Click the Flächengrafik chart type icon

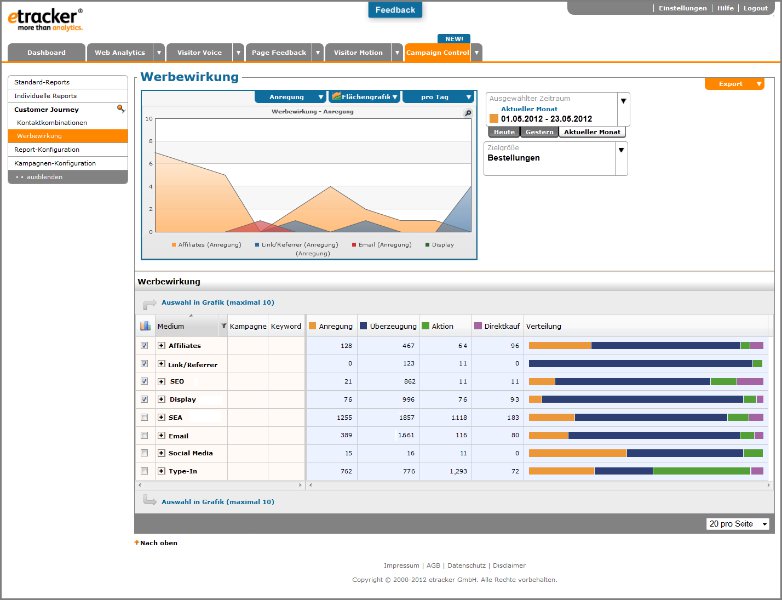point(337,96)
